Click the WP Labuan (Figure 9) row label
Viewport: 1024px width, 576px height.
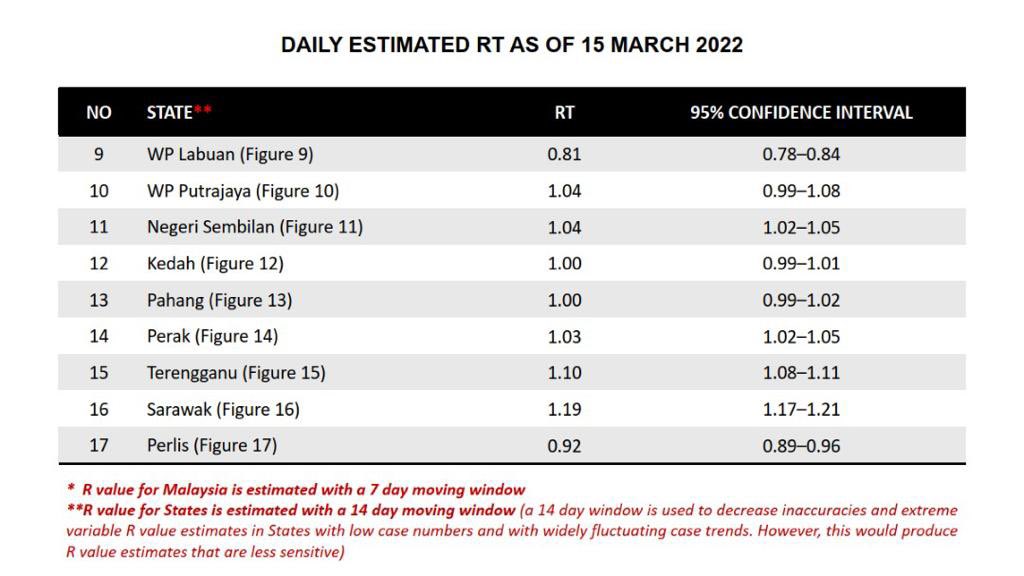(x=230, y=154)
